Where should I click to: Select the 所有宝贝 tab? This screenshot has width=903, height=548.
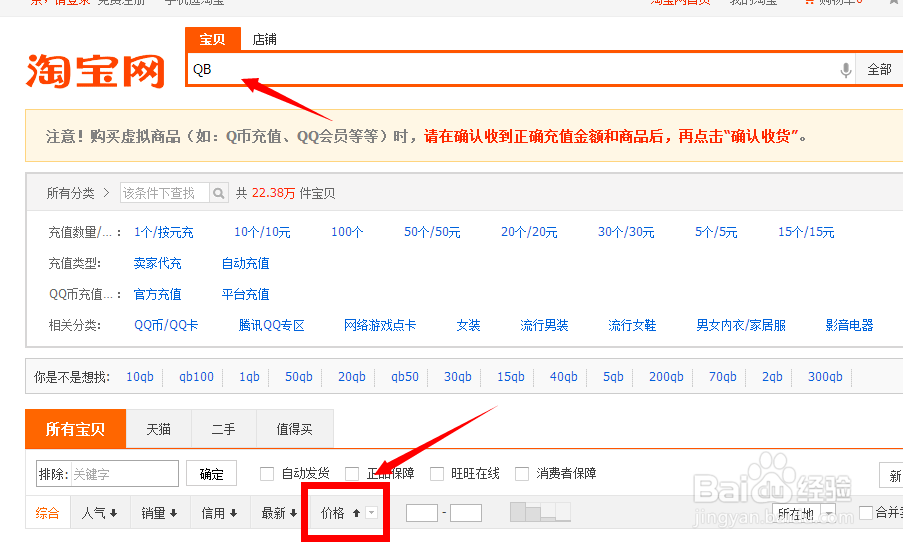tap(75, 429)
